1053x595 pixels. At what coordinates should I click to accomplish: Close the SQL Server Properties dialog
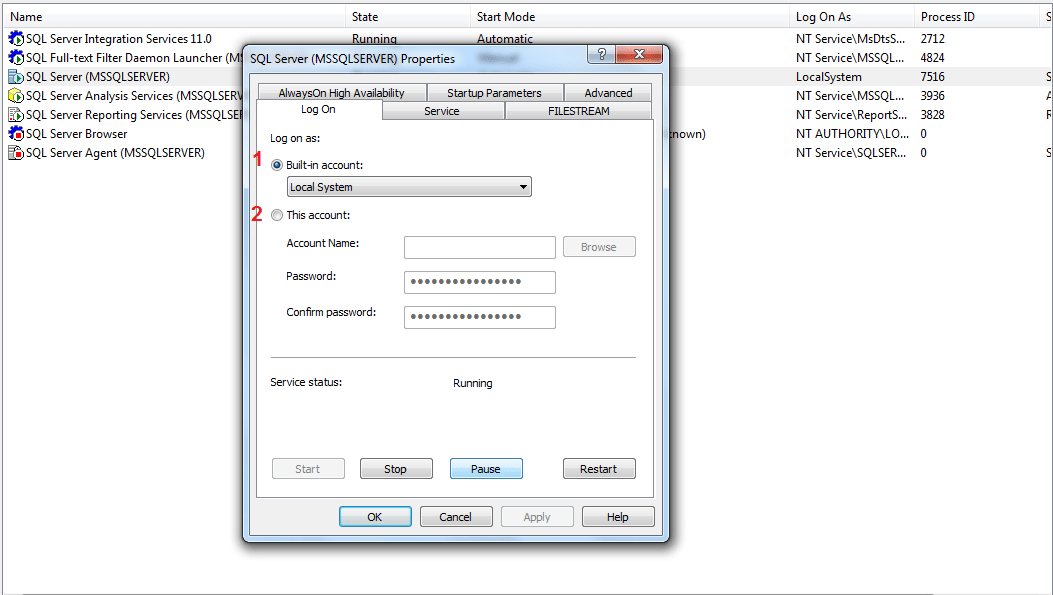[x=639, y=54]
